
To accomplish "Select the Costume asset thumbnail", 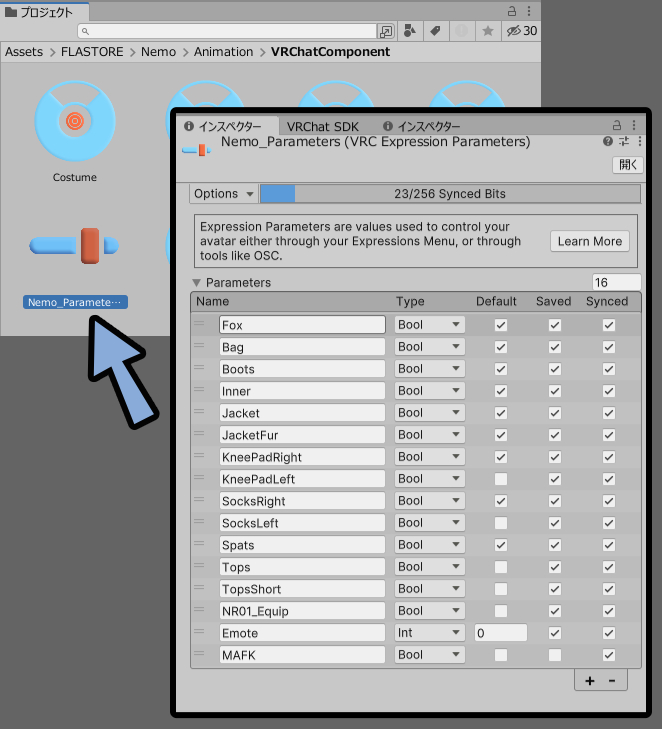I will (75, 122).
